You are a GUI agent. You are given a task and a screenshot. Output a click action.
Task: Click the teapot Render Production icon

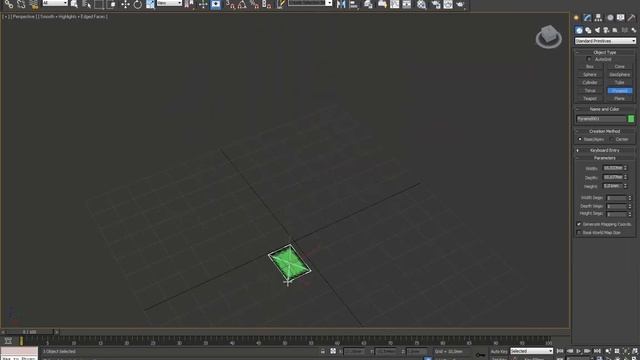[460, 4]
